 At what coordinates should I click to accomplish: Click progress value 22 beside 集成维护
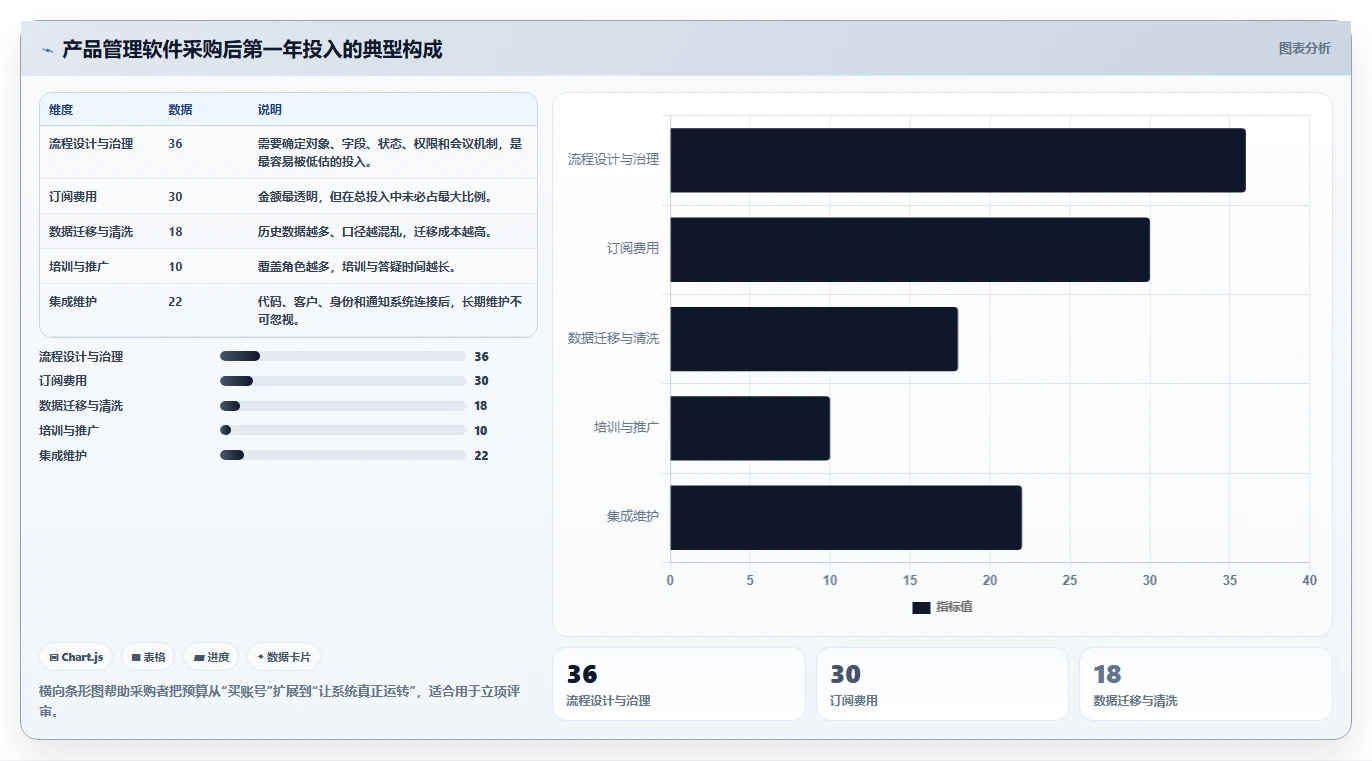481,455
